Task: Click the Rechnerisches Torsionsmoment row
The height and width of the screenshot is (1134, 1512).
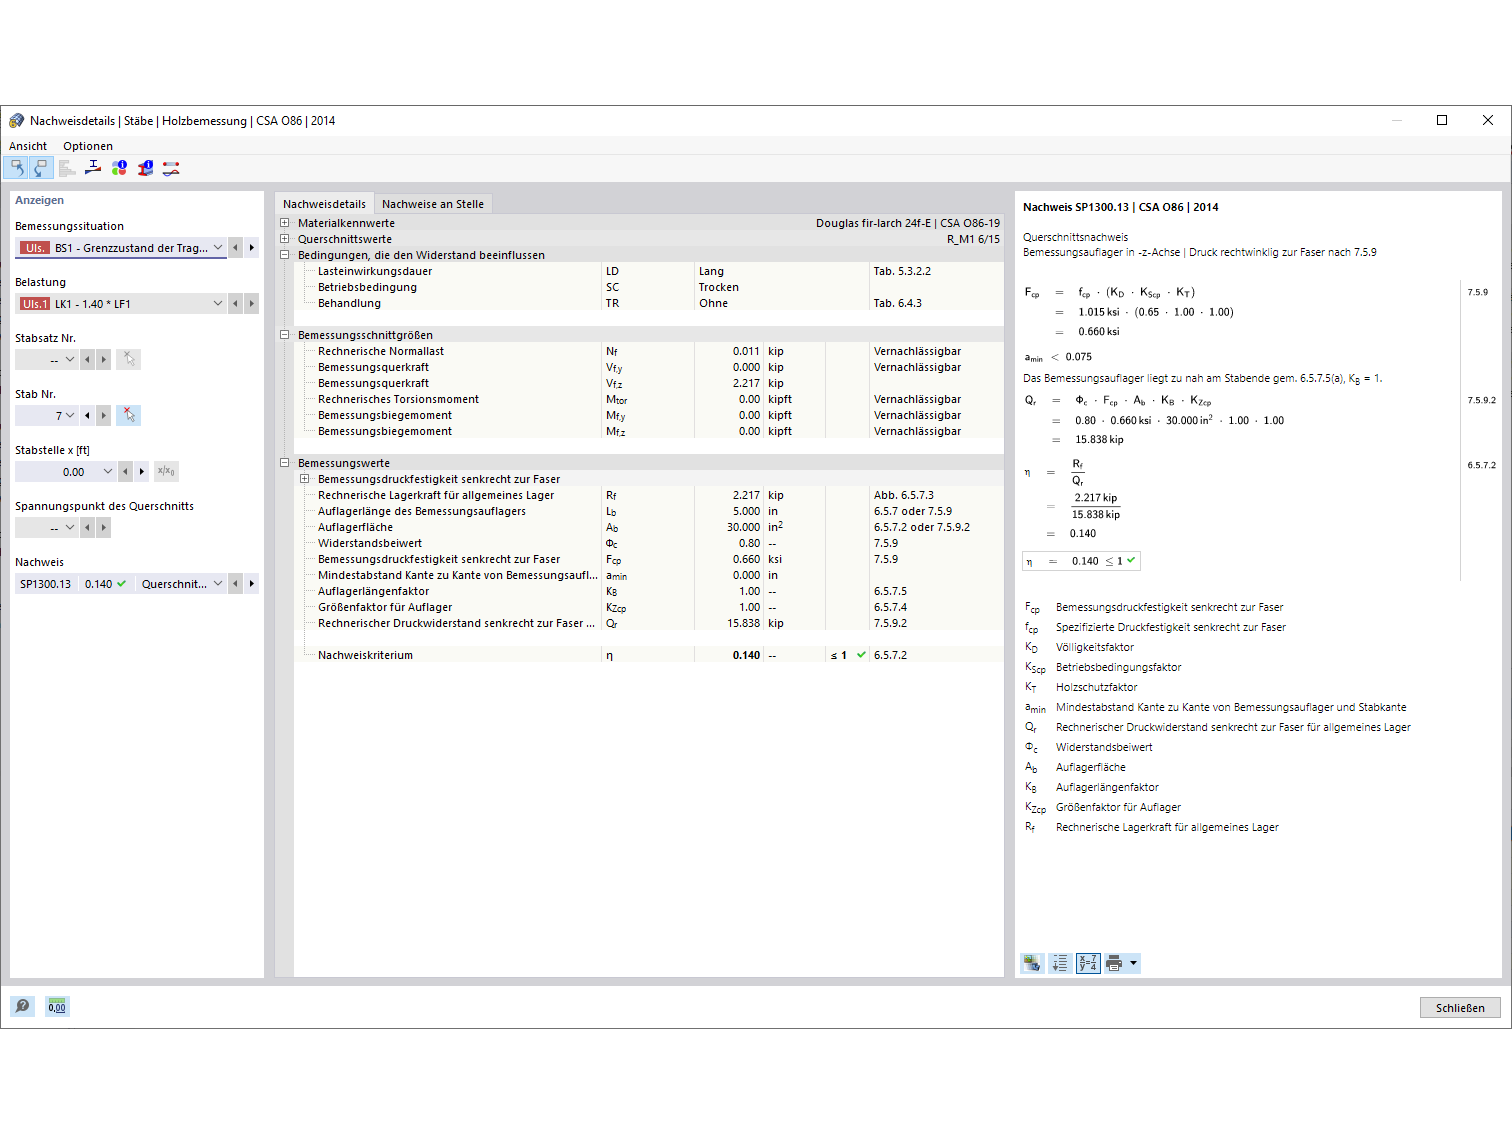Action: click(648, 399)
